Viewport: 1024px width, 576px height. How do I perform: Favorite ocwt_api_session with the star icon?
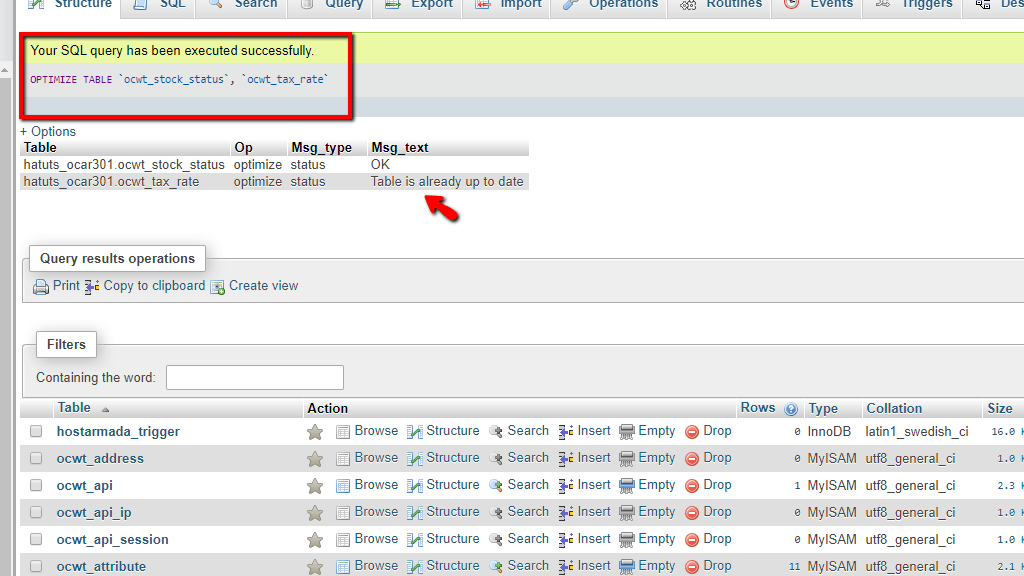[315, 539]
